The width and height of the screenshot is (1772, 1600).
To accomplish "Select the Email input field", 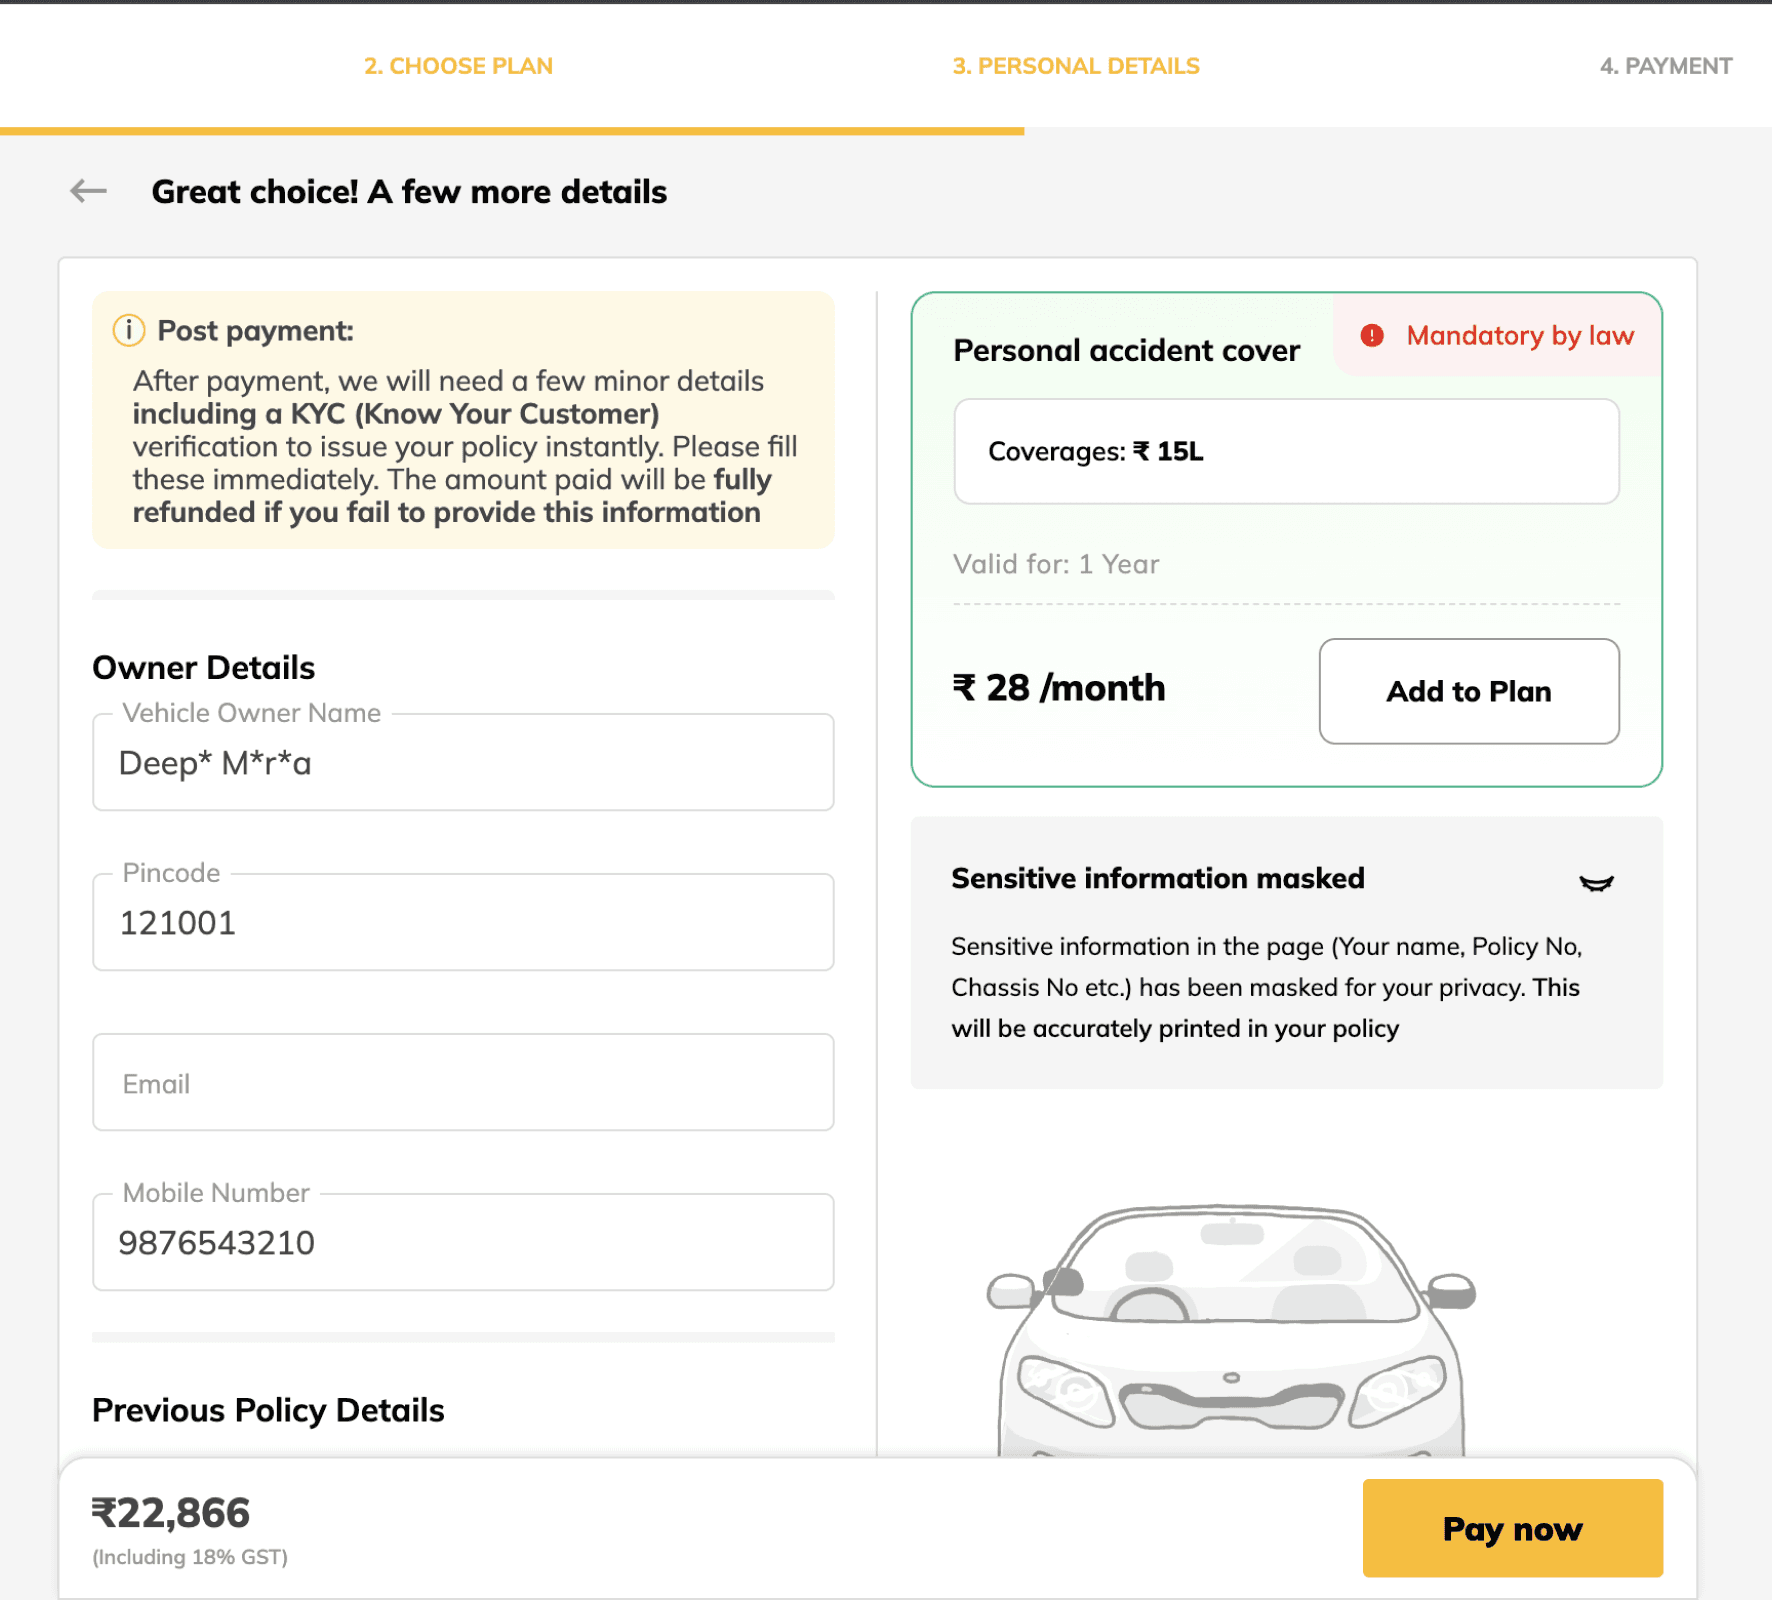I will (x=463, y=1083).
